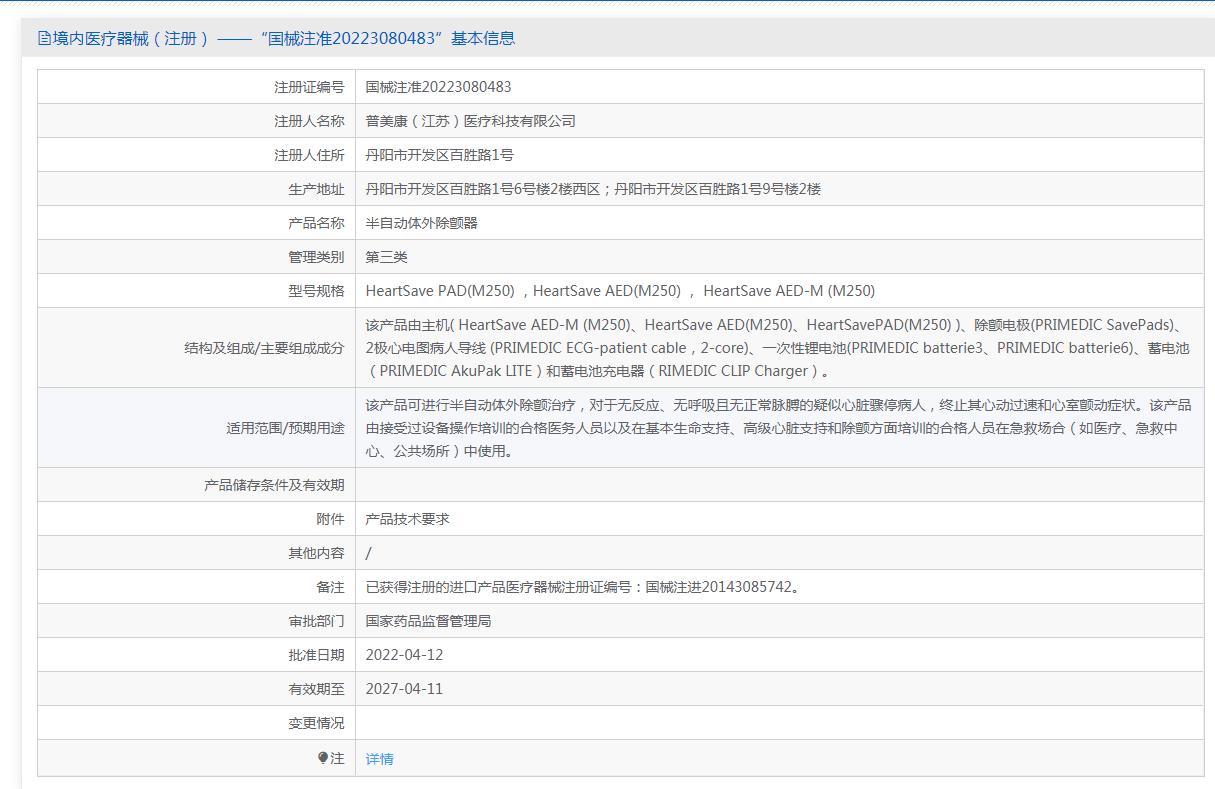Select model spec text HeartSave PAD(M250)
This screenshot has height=789, width=1215.
440,291
